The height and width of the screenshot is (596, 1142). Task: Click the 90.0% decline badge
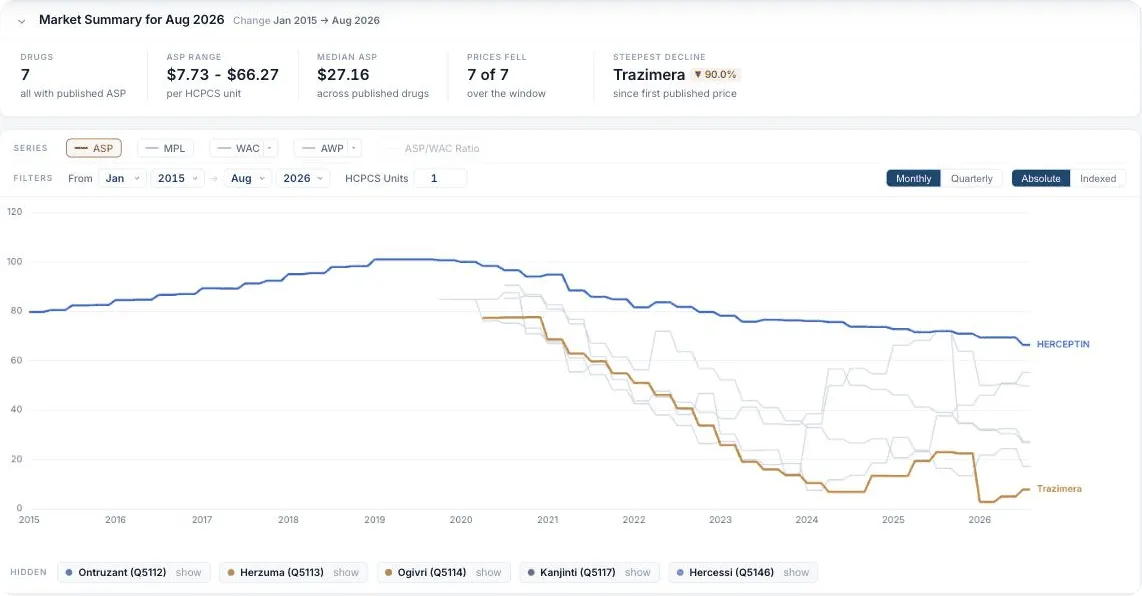[x=715, y=74]
